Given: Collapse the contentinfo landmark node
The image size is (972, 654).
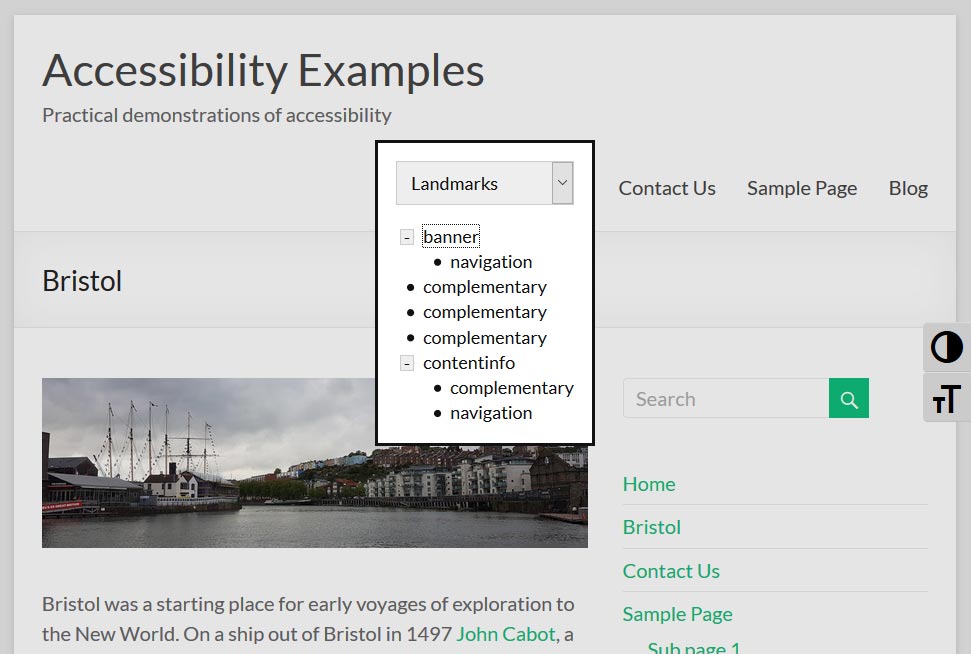Looking at the screenshot, I should pos(407,363).
